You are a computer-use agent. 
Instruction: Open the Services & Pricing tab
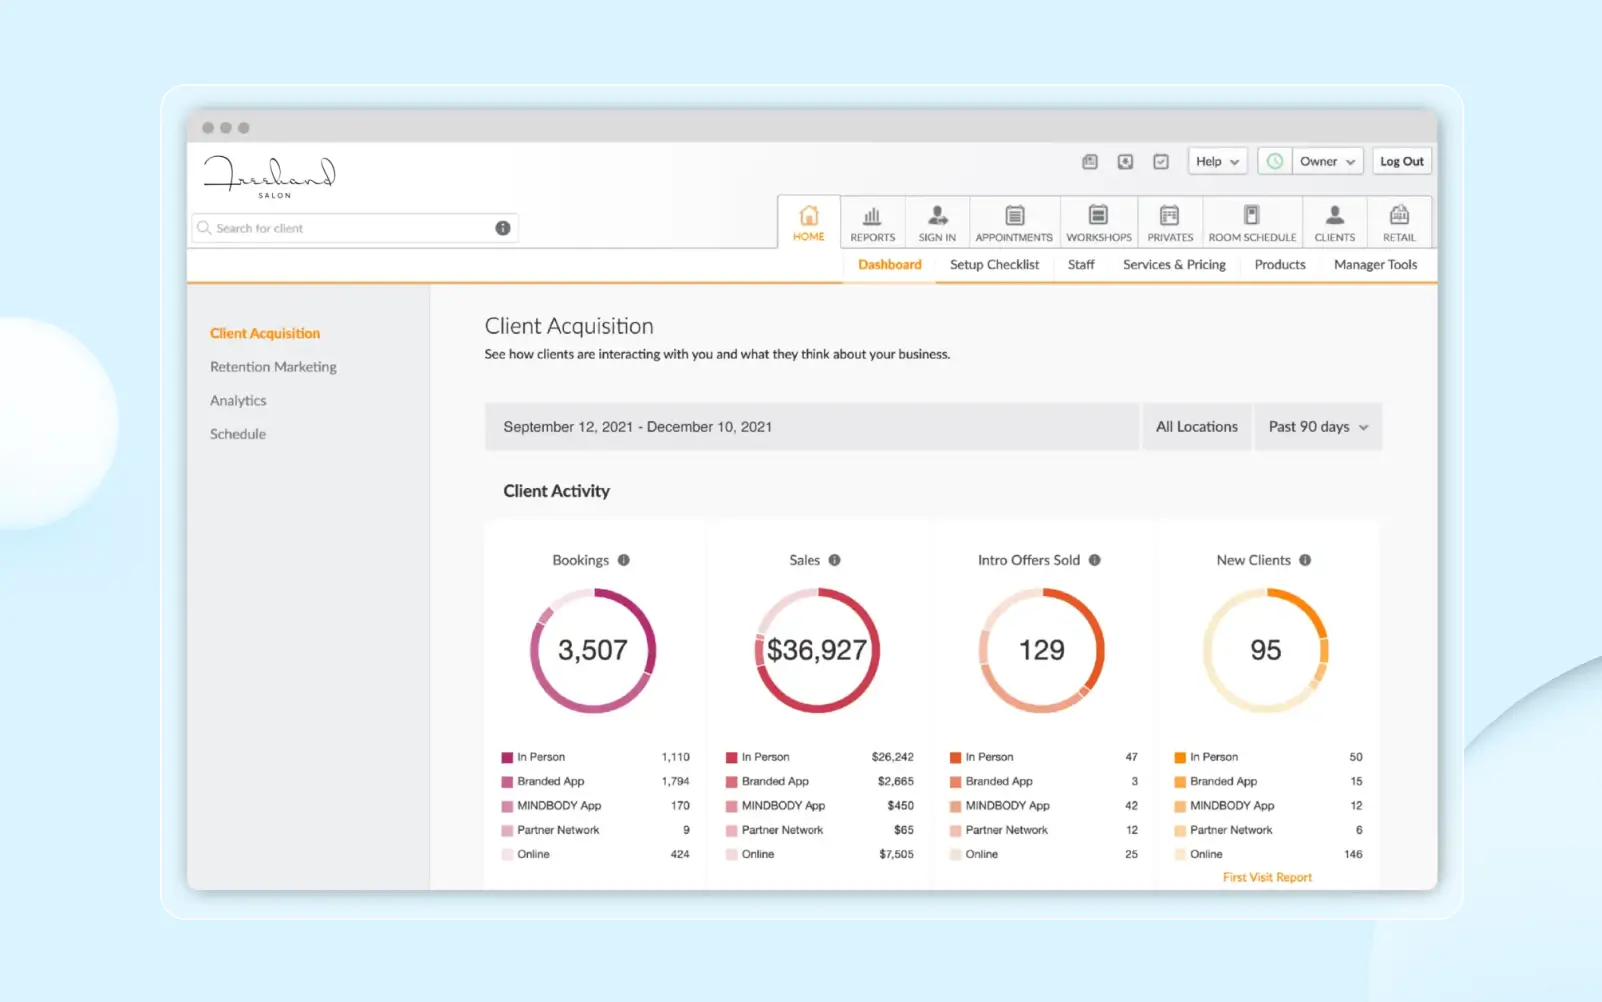pyautogui.click(x=1174, y=265)
